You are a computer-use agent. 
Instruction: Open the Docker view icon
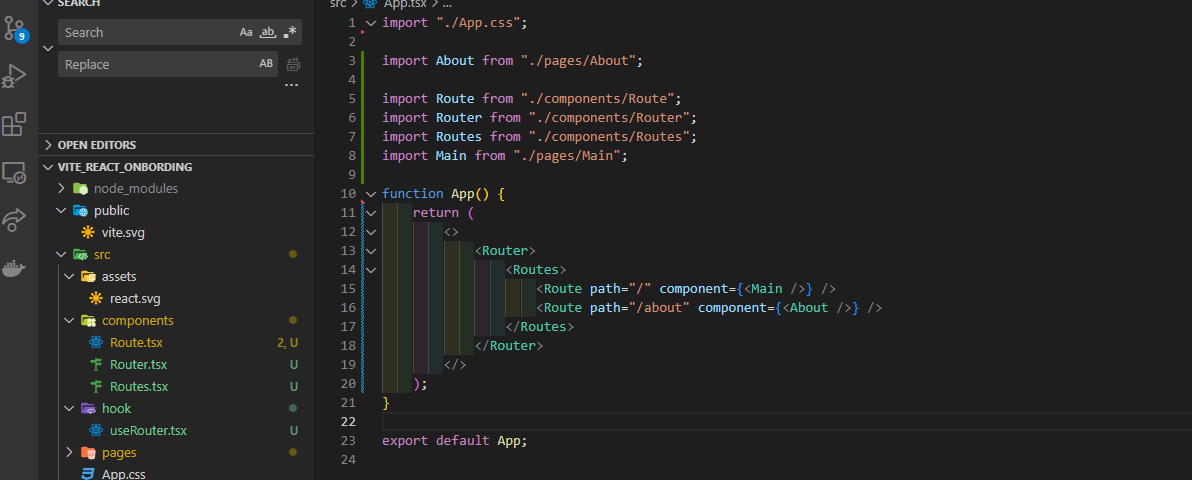tap(14, 269)
